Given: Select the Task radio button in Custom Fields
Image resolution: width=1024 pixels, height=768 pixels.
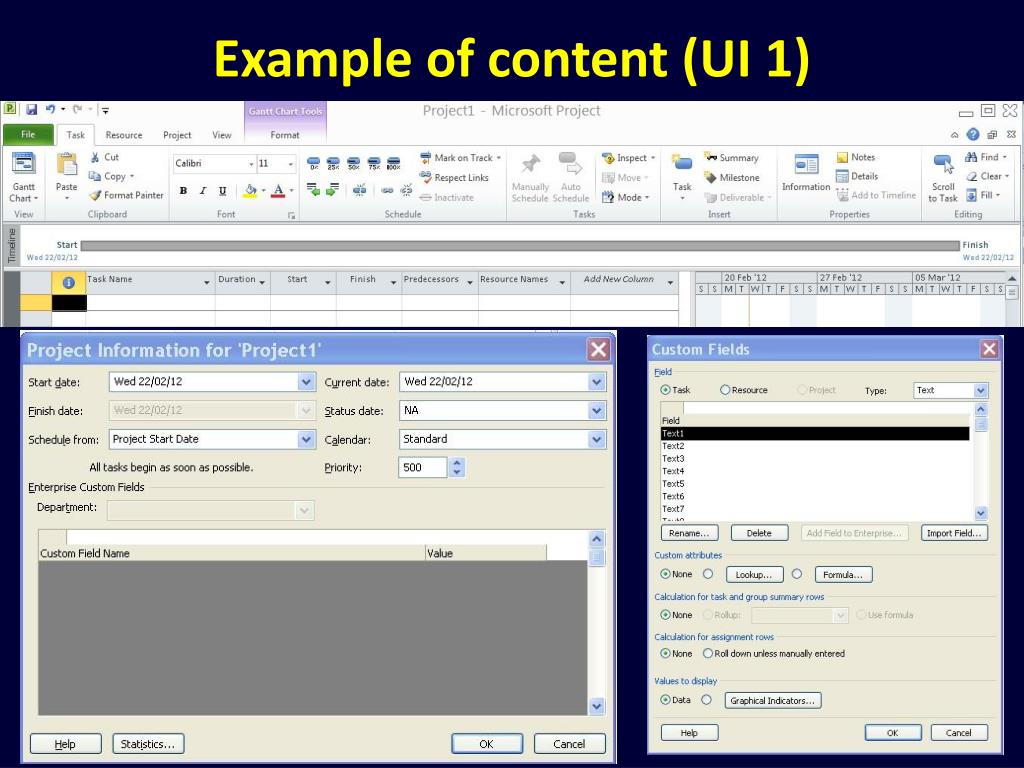Looking at the screenshot, I should click(665, 390).
